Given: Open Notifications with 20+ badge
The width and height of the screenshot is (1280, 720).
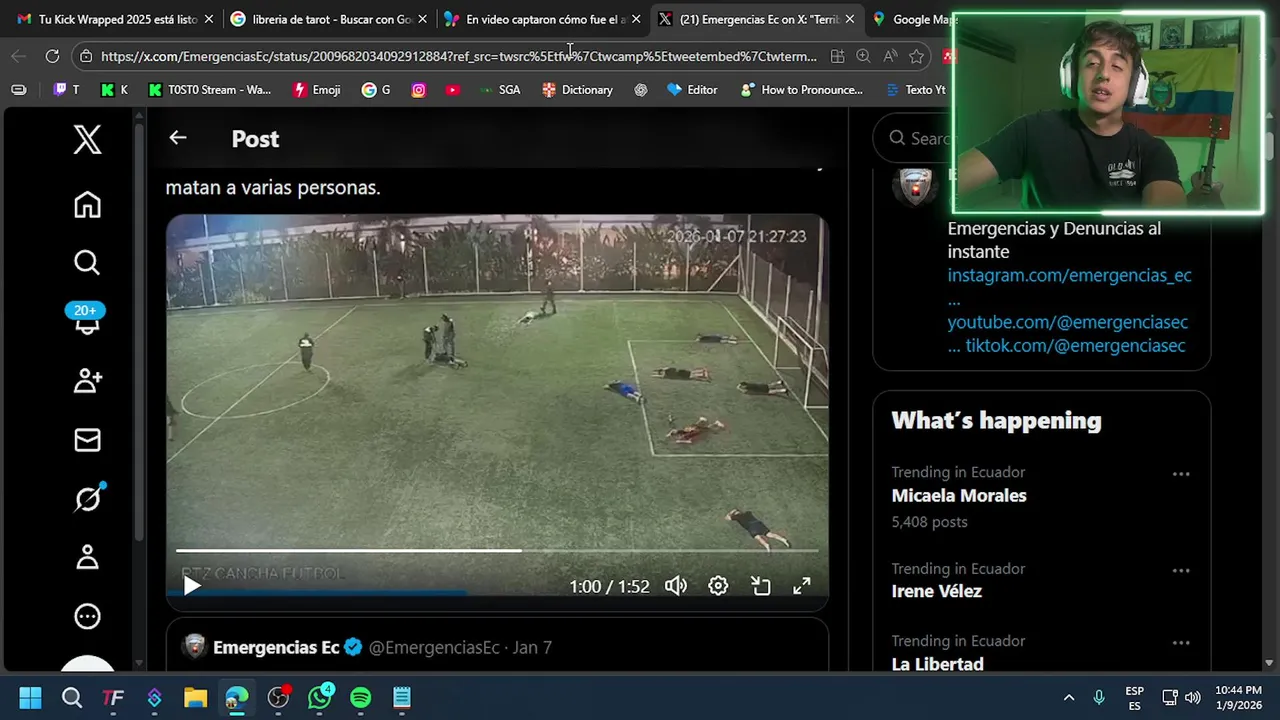Looking at the screenshot, I should coord(86,318).
